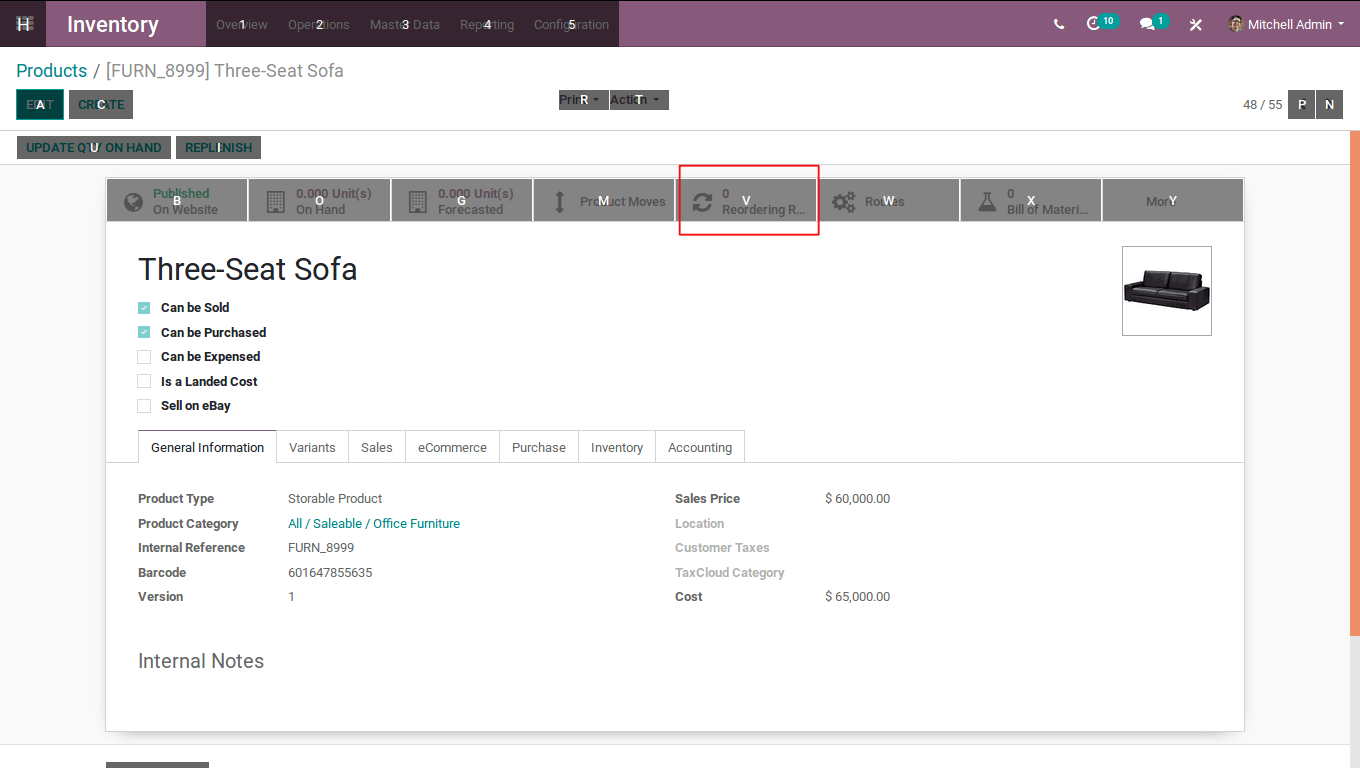The width and height of the screenshot is (1360, 768).
Task: Click the Version value 1
Action: pyautogui.click(x=292, y=596)
